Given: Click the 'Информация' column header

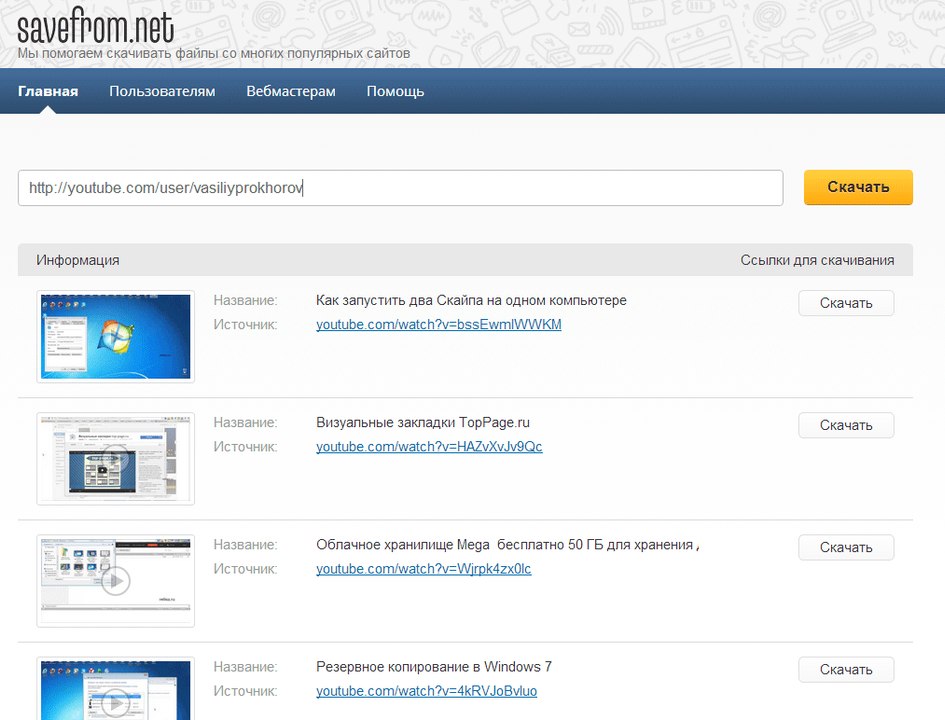Looking at the screenshot, I should coord(78,260).
